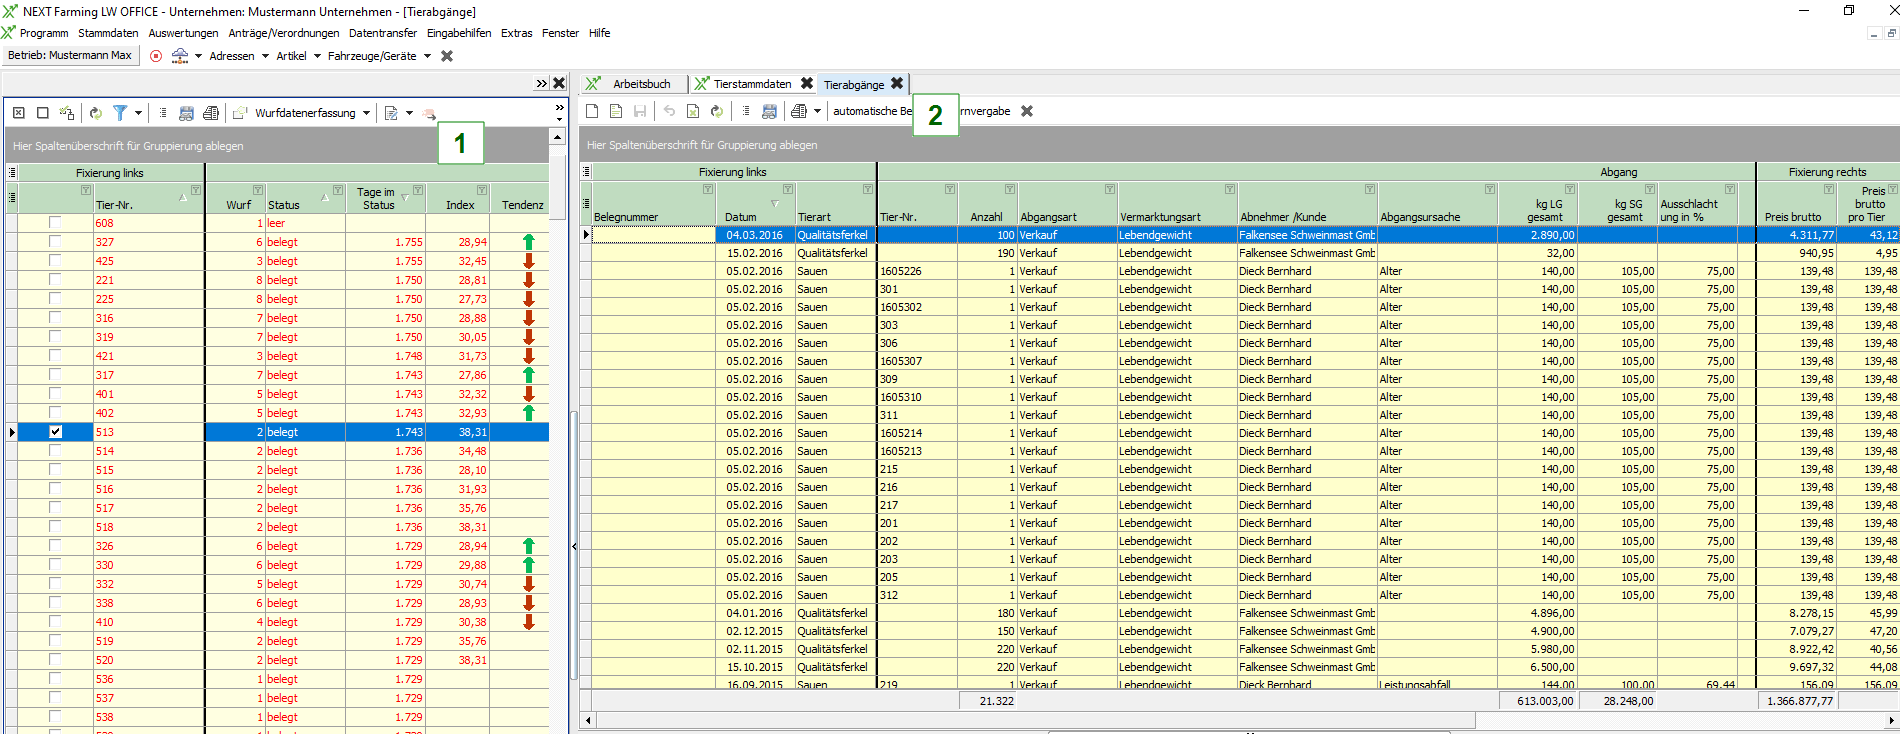Print the Tierabgänge list
The height and width of the screenshot is (734, 1900).
tap(798, 111)
